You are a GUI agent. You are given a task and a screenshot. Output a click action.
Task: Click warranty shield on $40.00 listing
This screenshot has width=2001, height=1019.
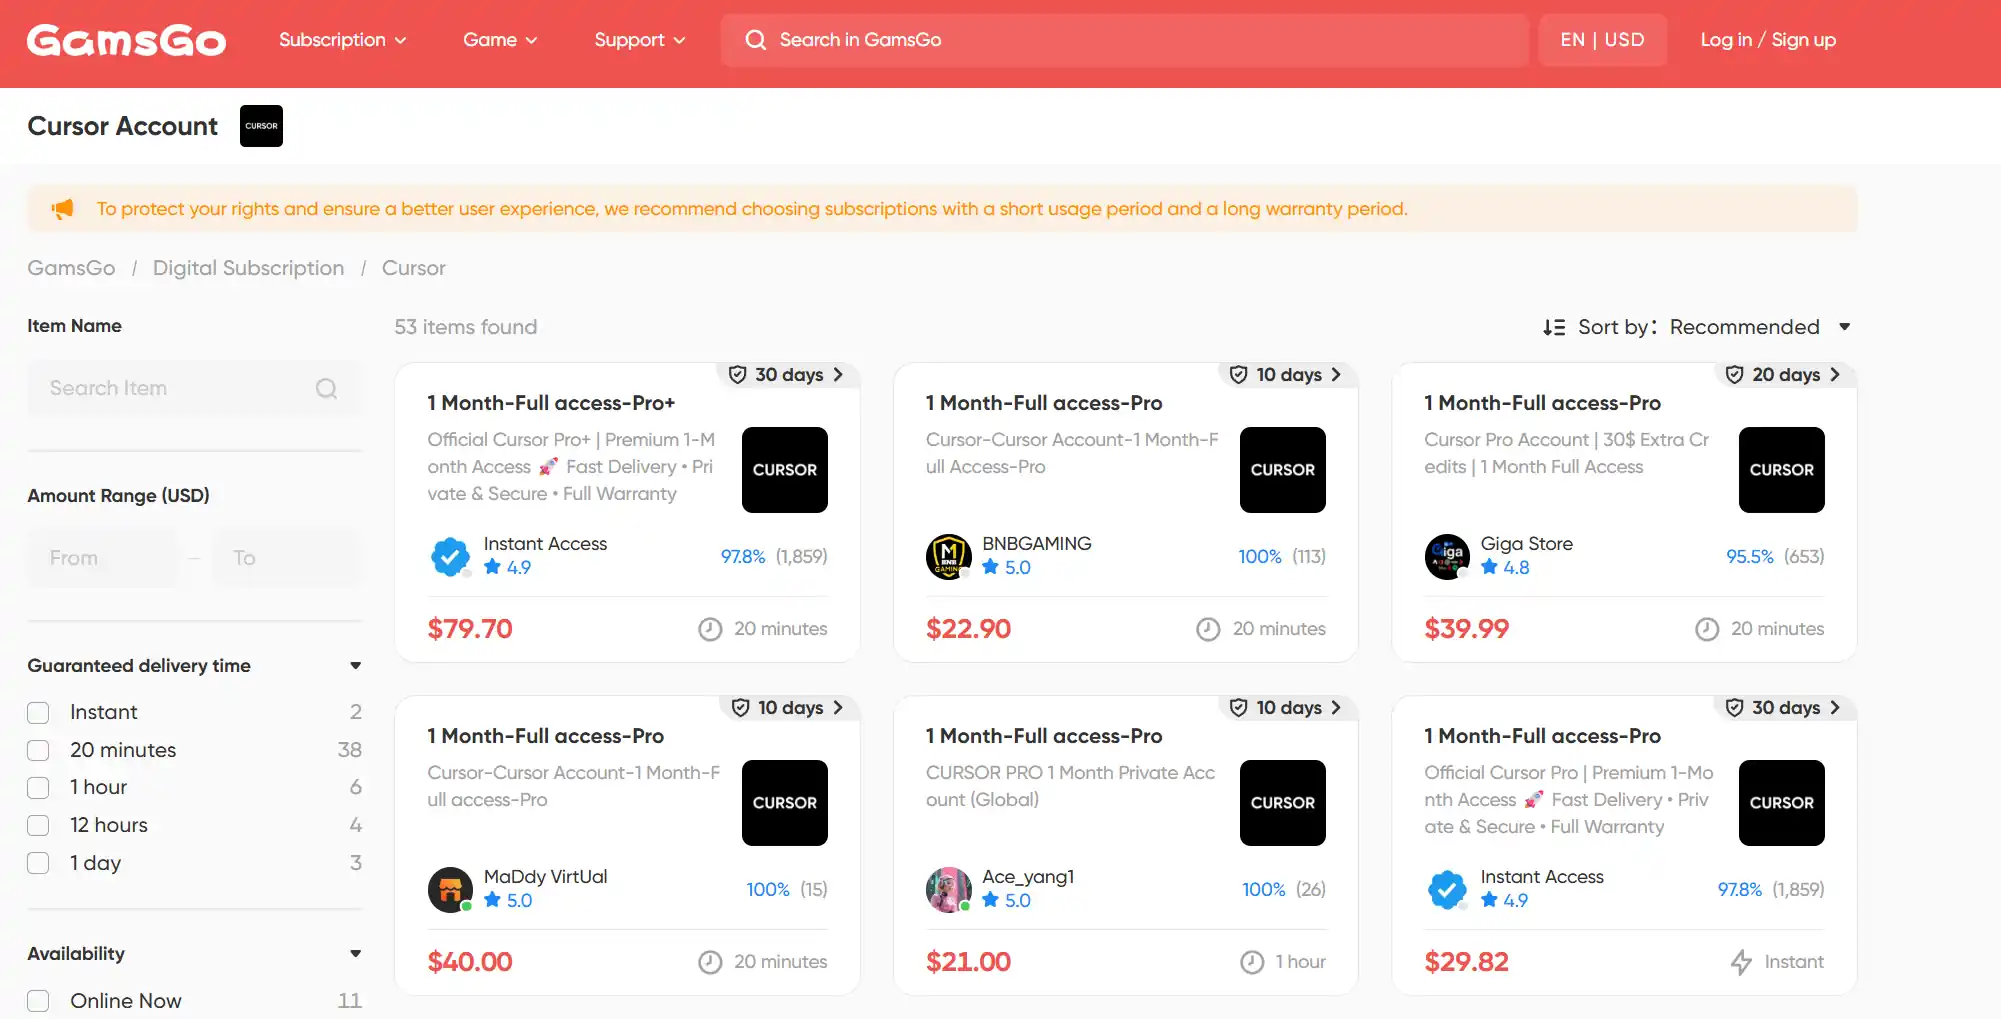[x=741, y=708]
